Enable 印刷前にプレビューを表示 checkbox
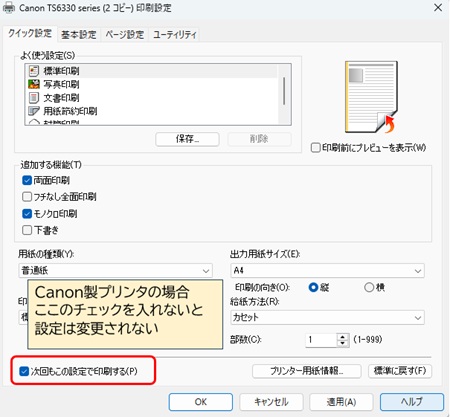The image size is (450, 417). [315, 147]
